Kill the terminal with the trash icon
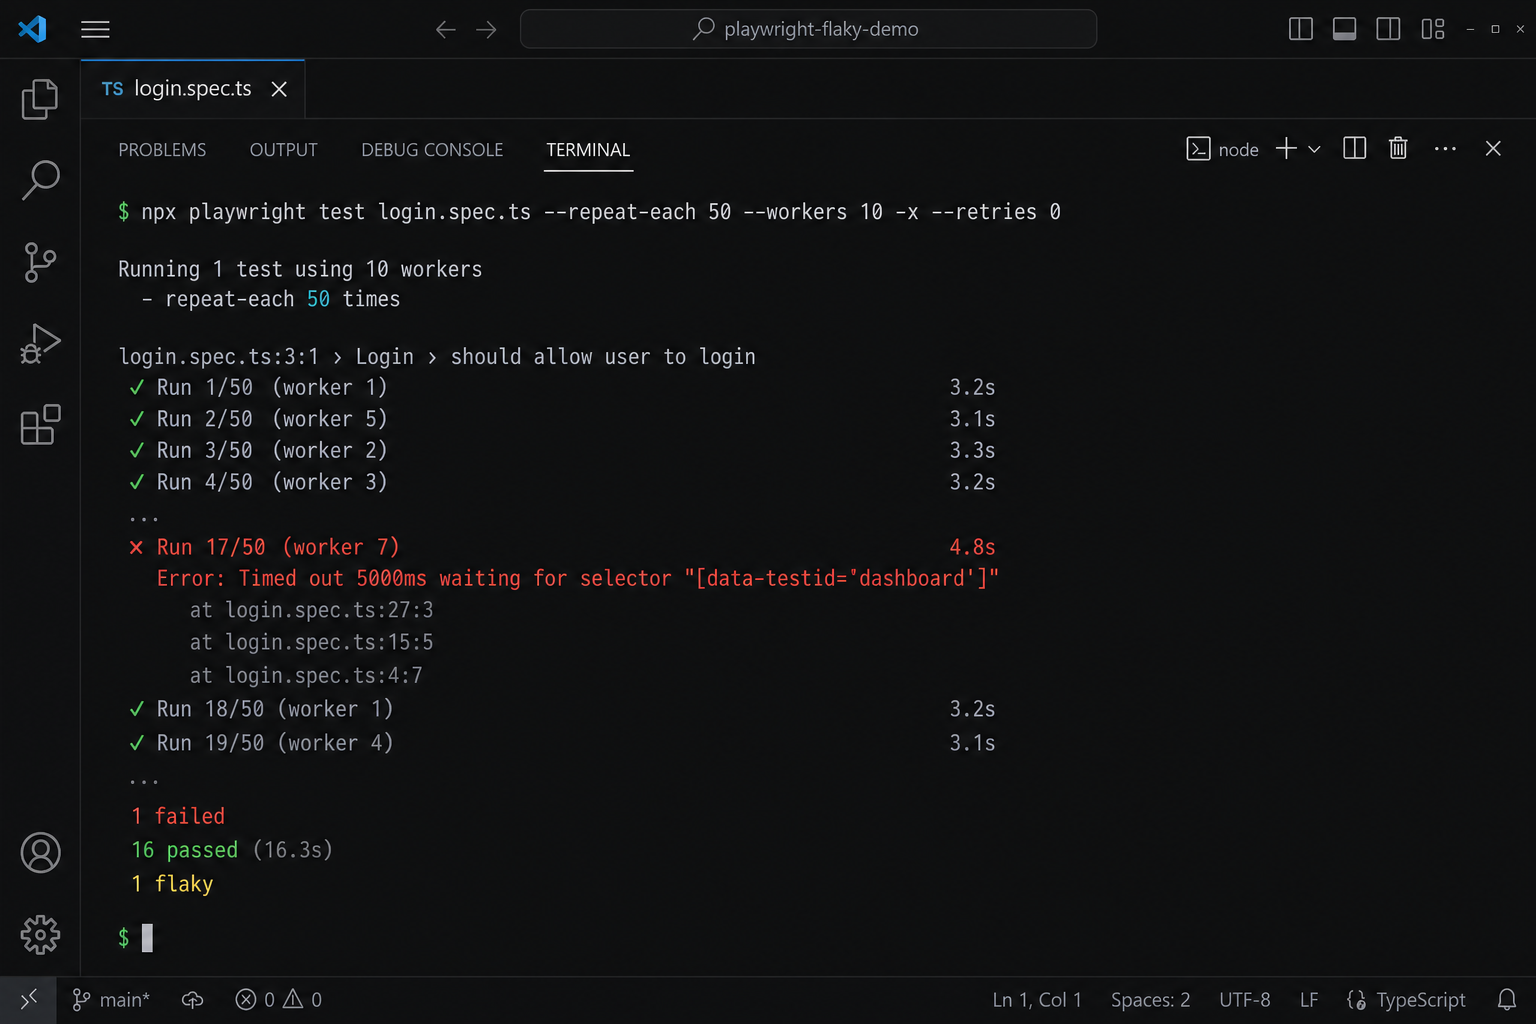The height and width of the screenshot is (1024, 1536). pyautogui.click(x=1398, y=149)
